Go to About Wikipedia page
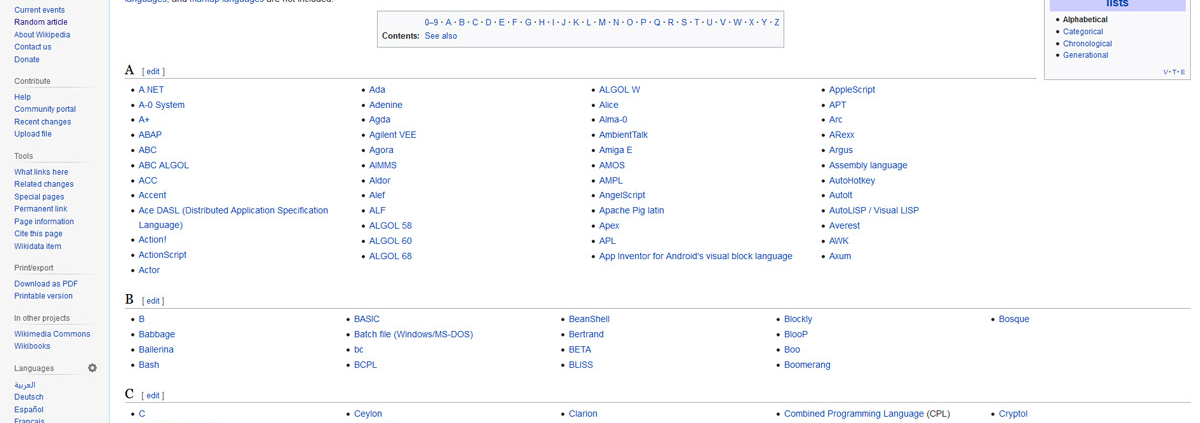1200x423 pixels. (42, 35)
